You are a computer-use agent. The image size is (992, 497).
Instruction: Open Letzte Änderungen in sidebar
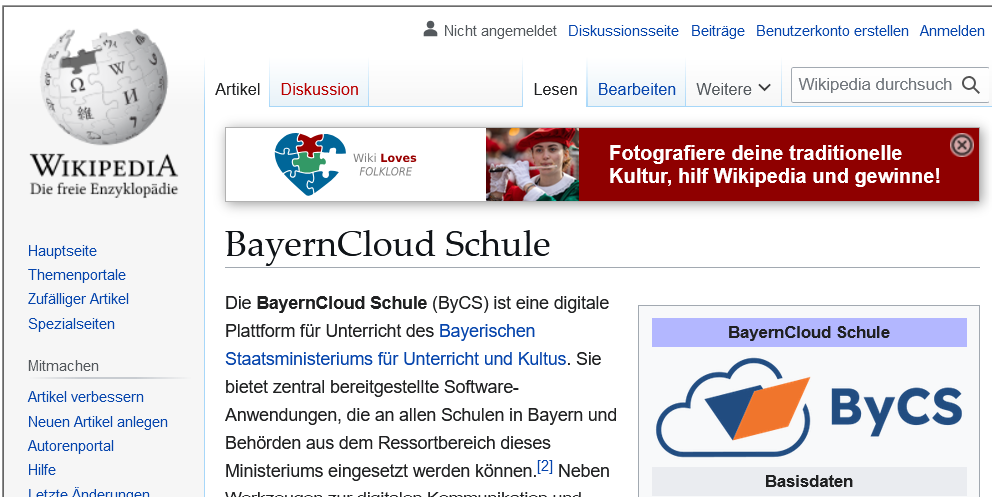point(89,493)
